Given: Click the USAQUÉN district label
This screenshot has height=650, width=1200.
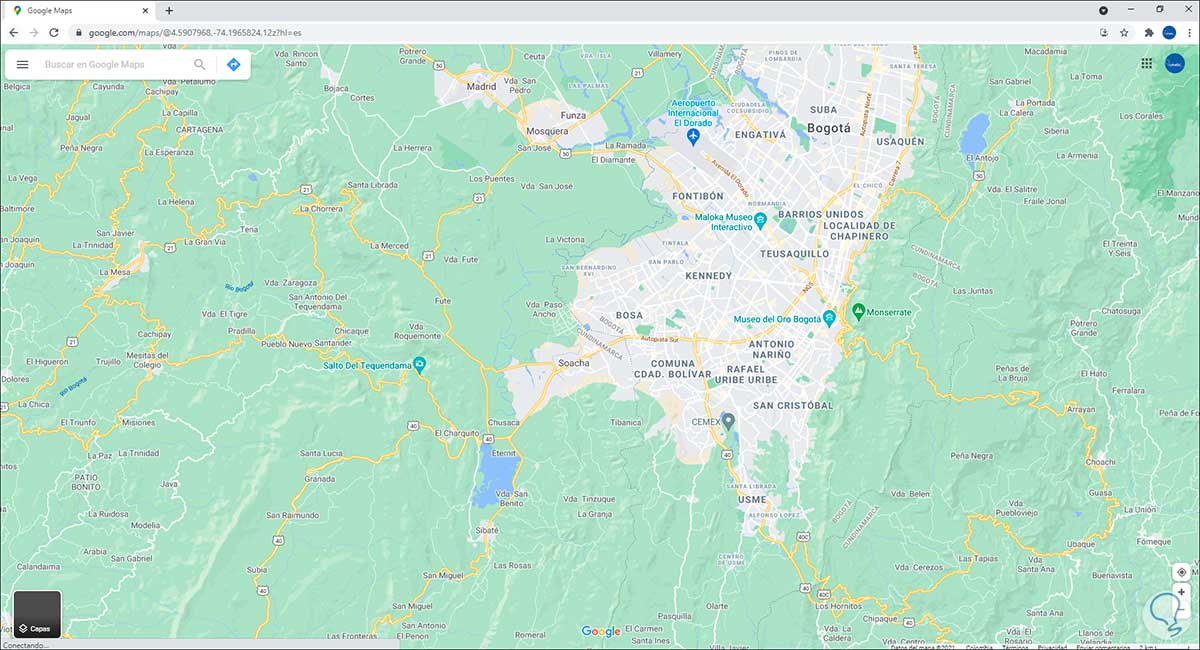Looking at the screenshot, I should coord(900,142).
